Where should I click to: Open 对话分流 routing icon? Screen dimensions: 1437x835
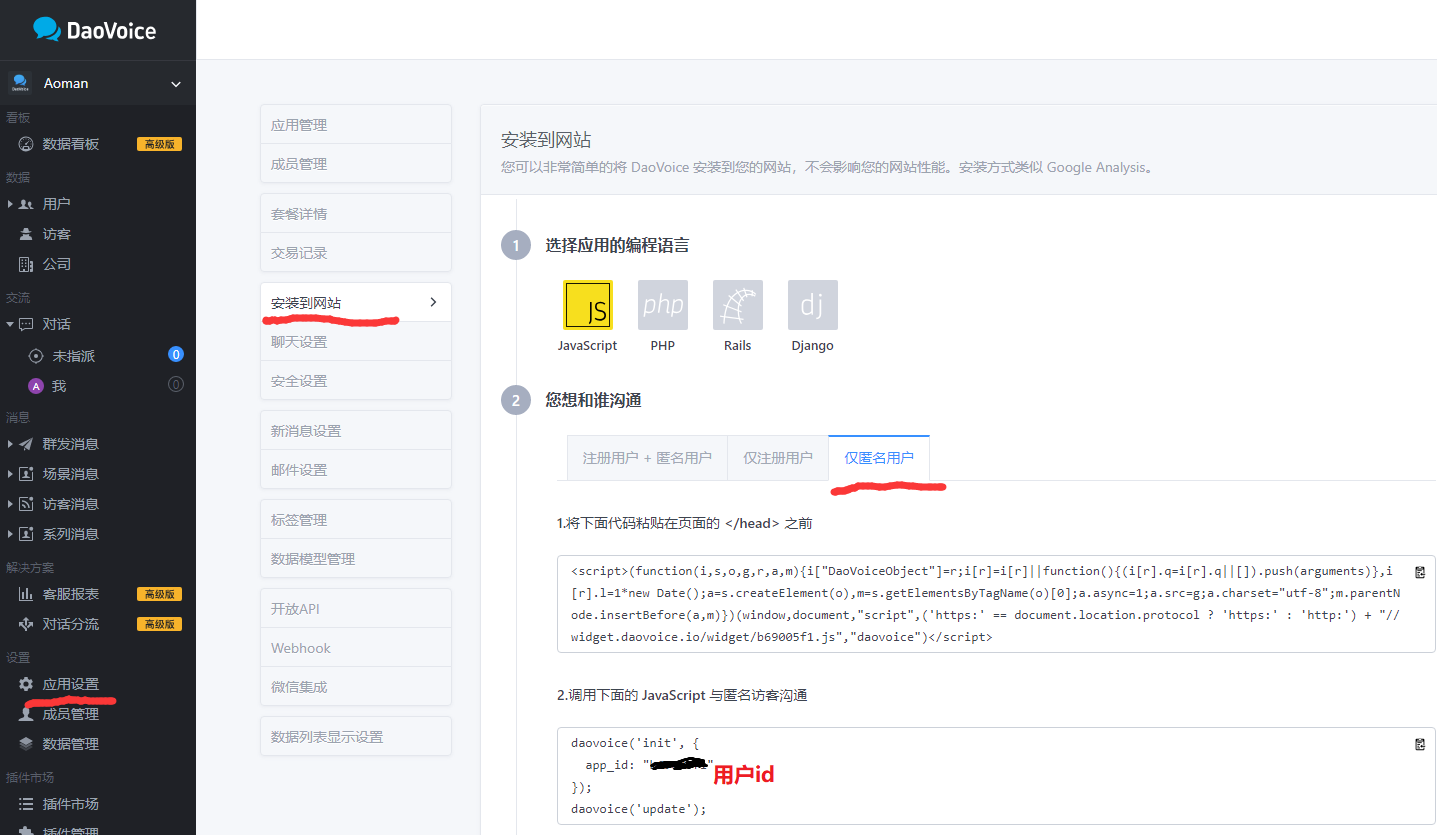(x=26, y=624)
